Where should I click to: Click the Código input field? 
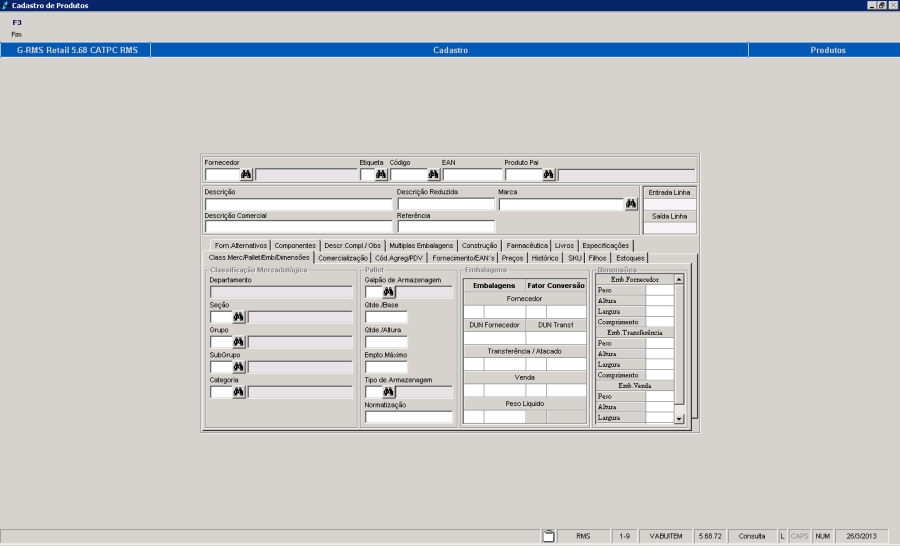tap(409, 175)
